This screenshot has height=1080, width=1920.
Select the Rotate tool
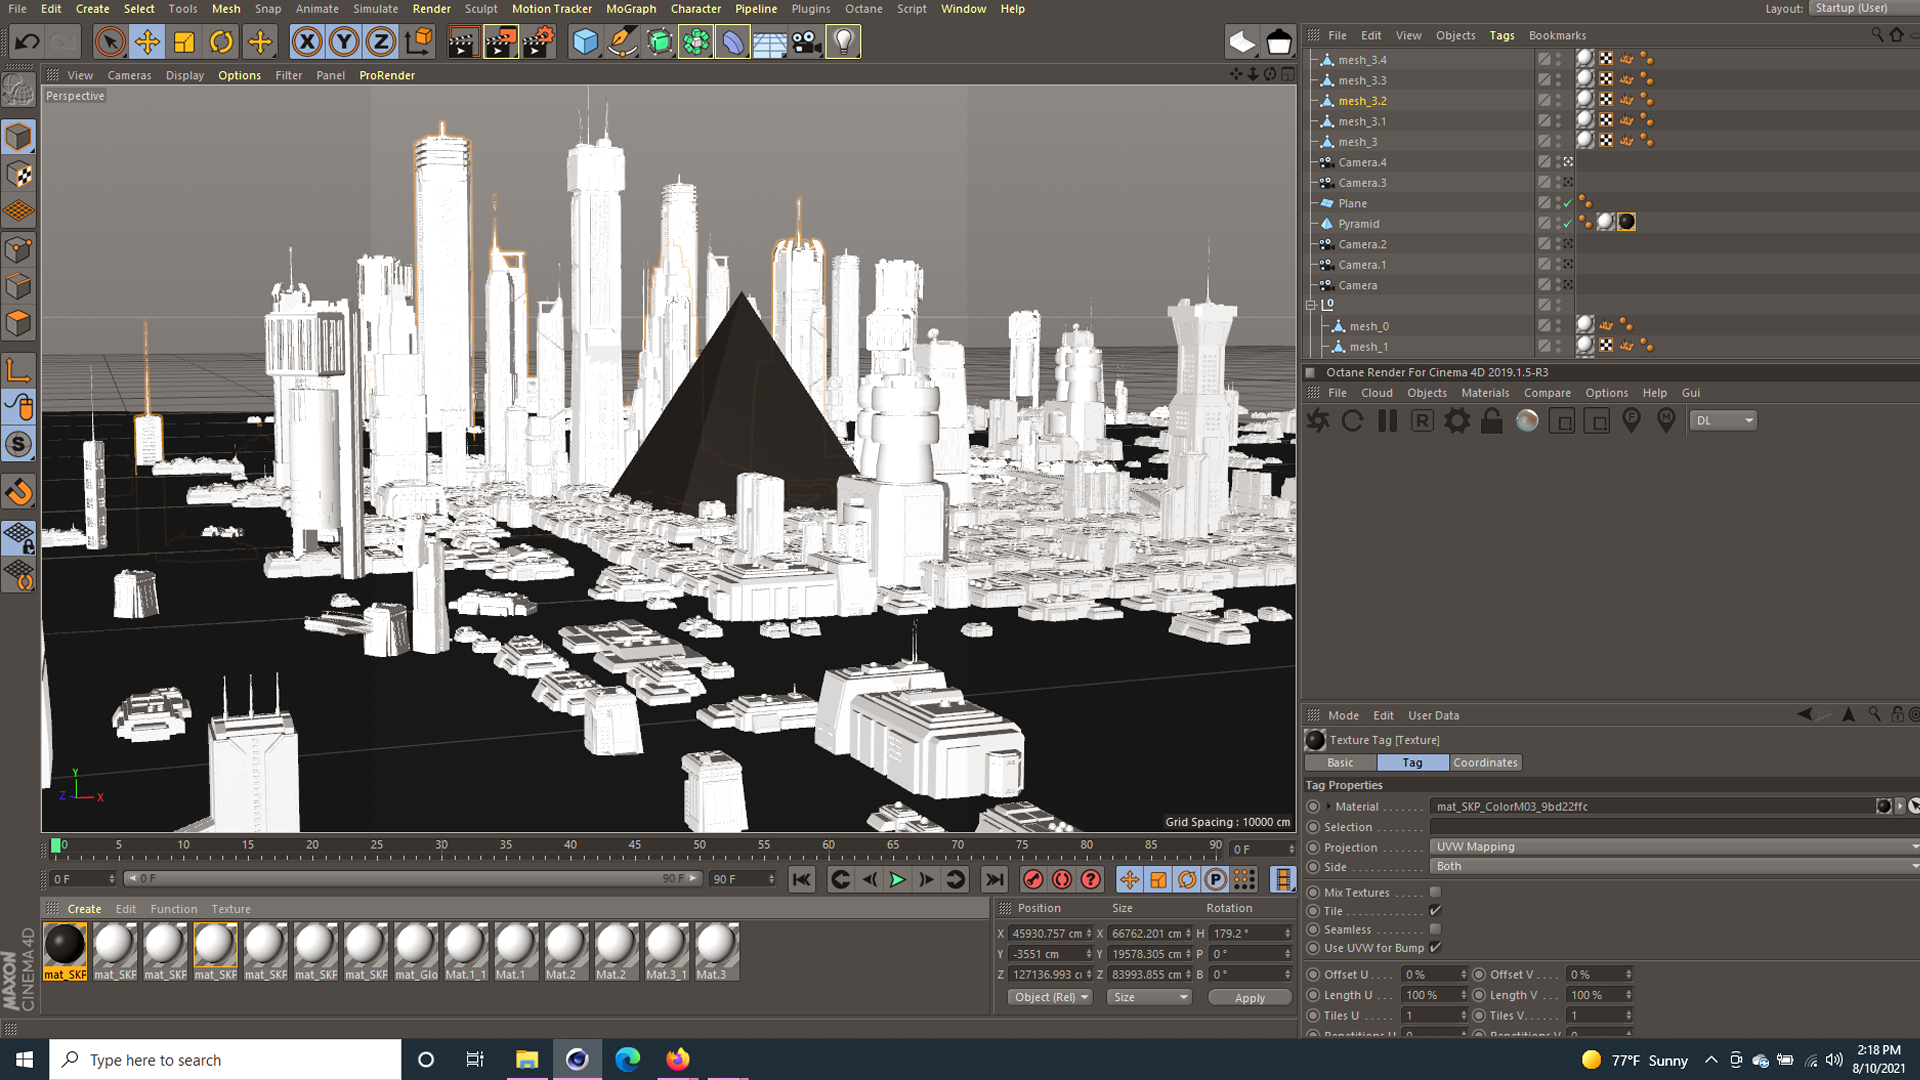point(220,41)
